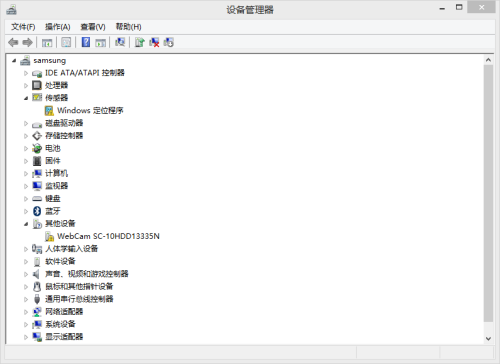Viewport: 500px width, 364px height.
Task: Select the Windows 定位程序 device icon
Action: (49, 110)
